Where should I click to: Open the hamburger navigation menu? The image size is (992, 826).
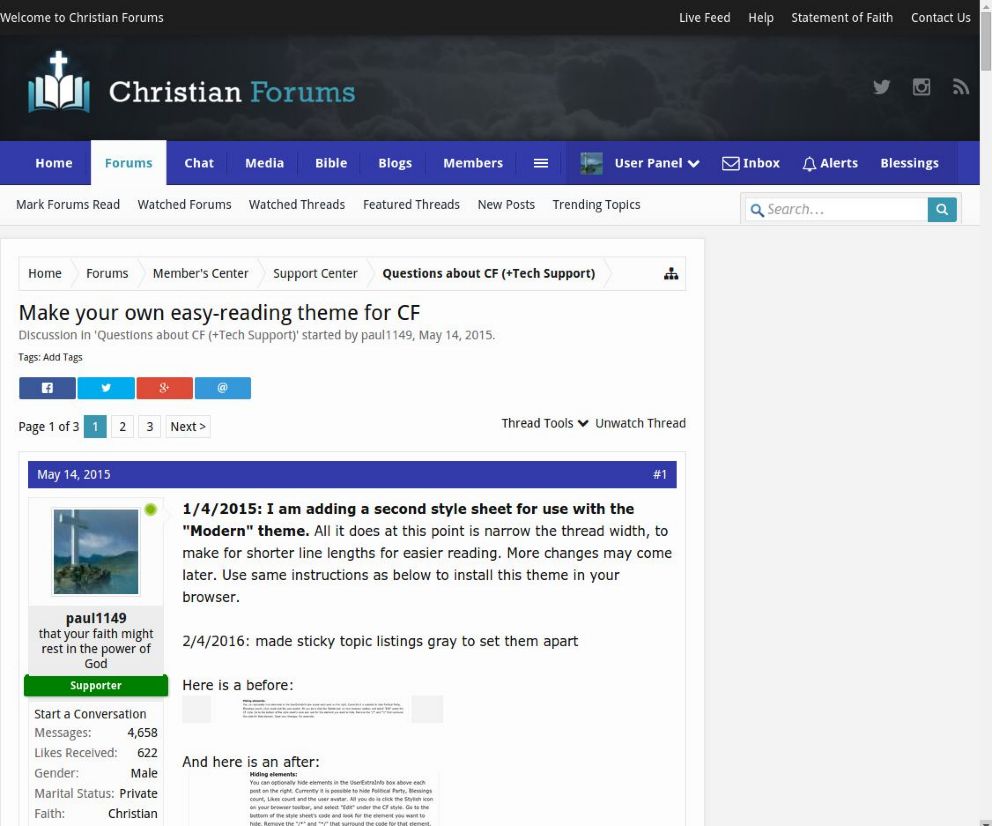pos(541,163)
